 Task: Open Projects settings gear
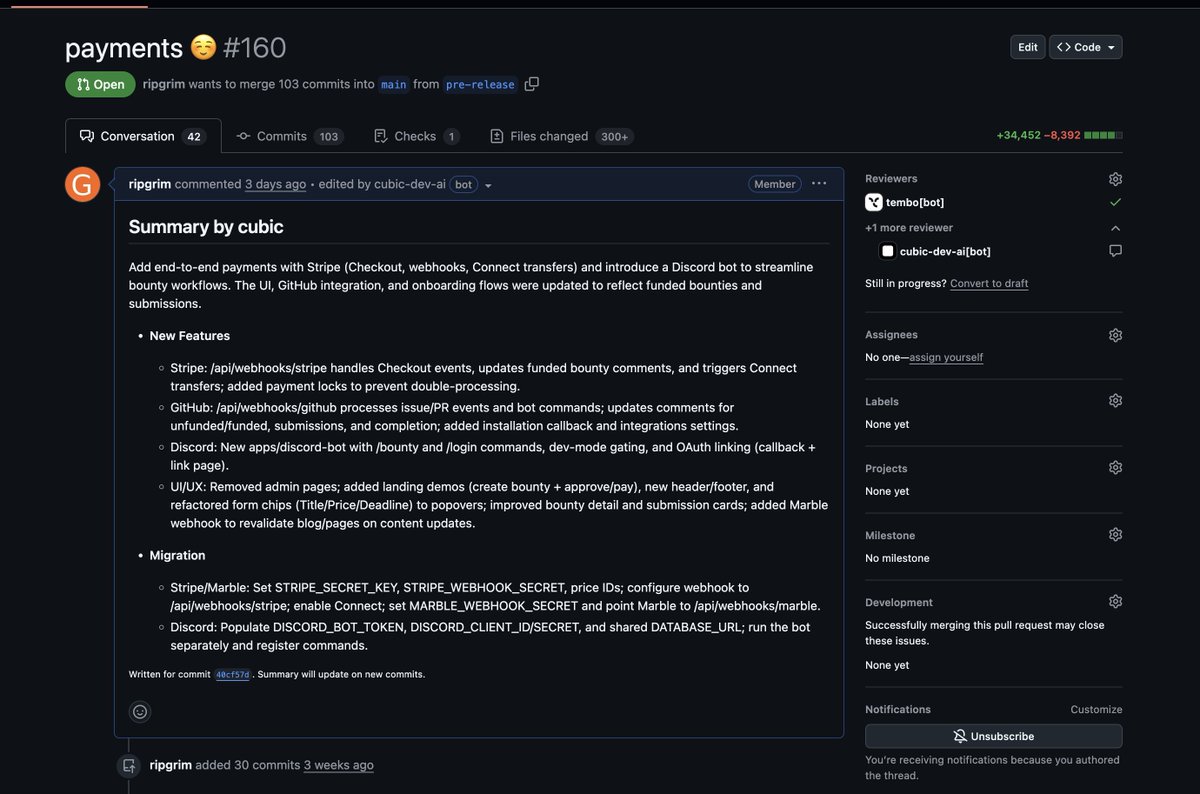point(1115,468)
